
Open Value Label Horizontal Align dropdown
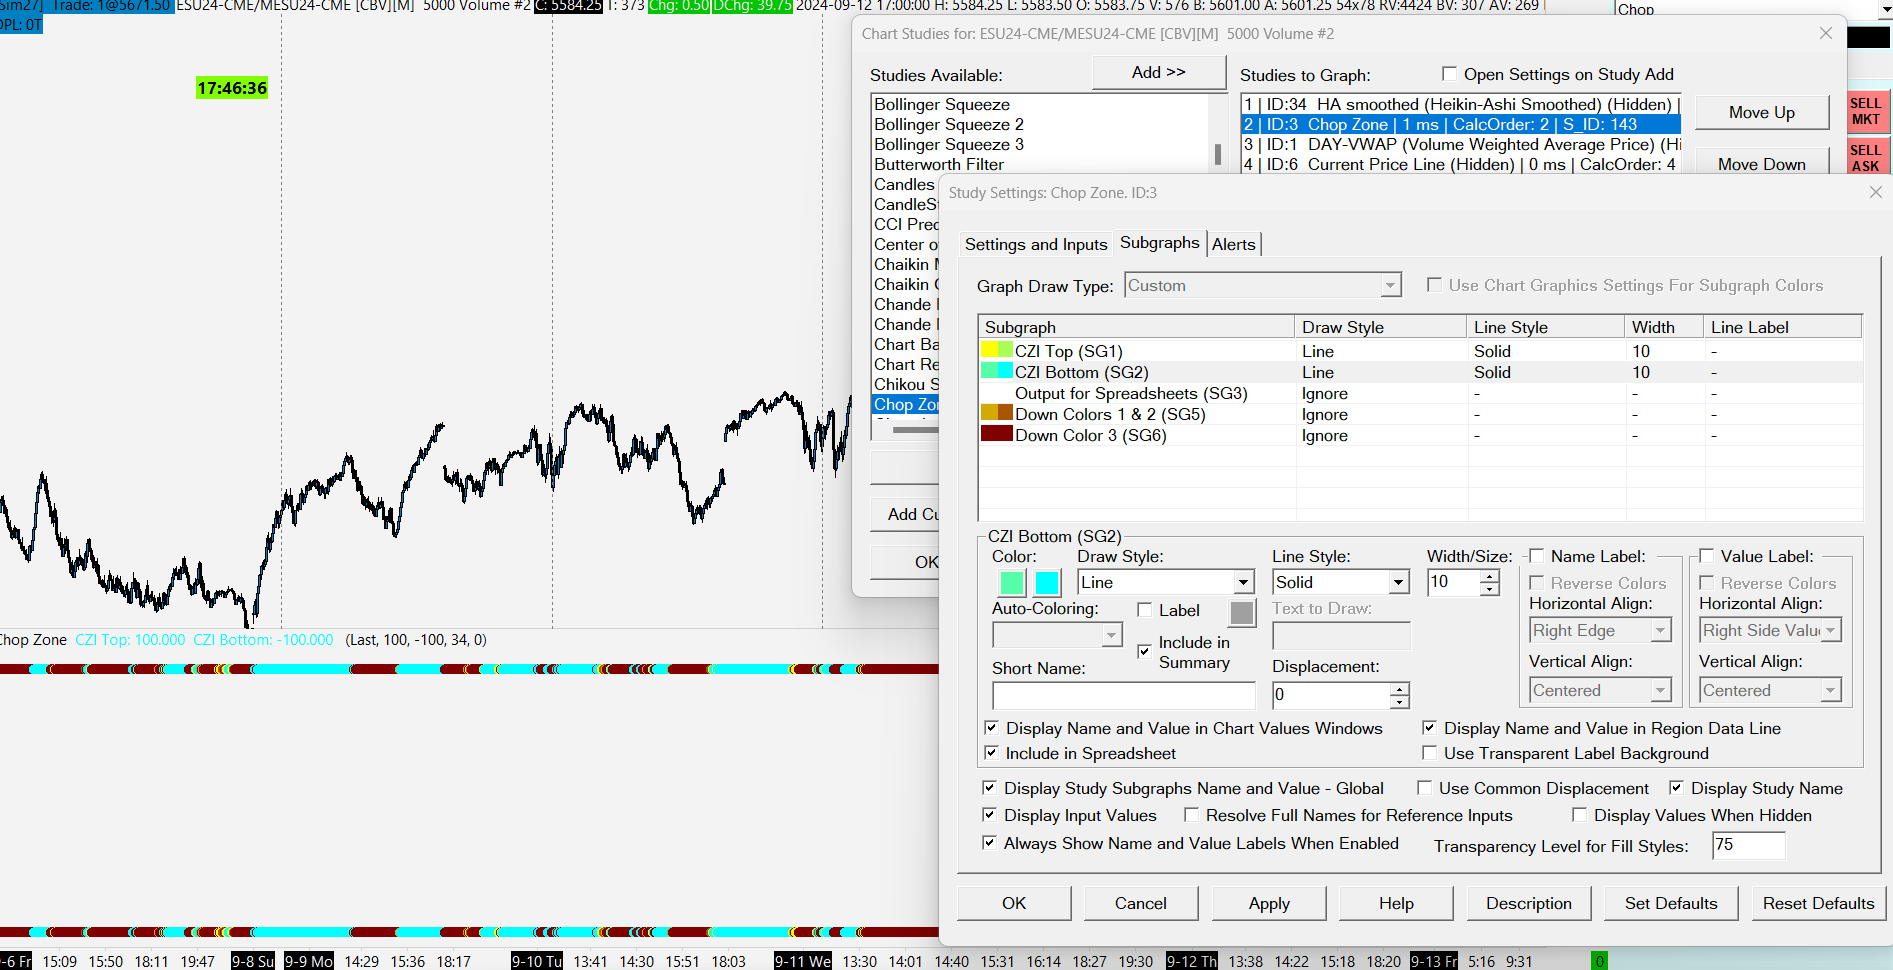[x=1830, y=630]
